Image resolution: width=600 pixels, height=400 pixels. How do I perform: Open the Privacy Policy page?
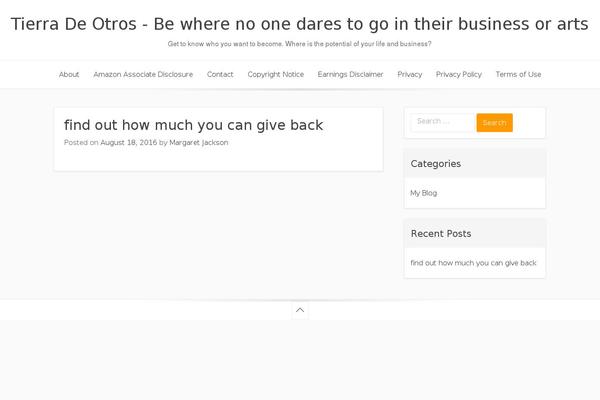pyautogui.click(x=459, y=74)
